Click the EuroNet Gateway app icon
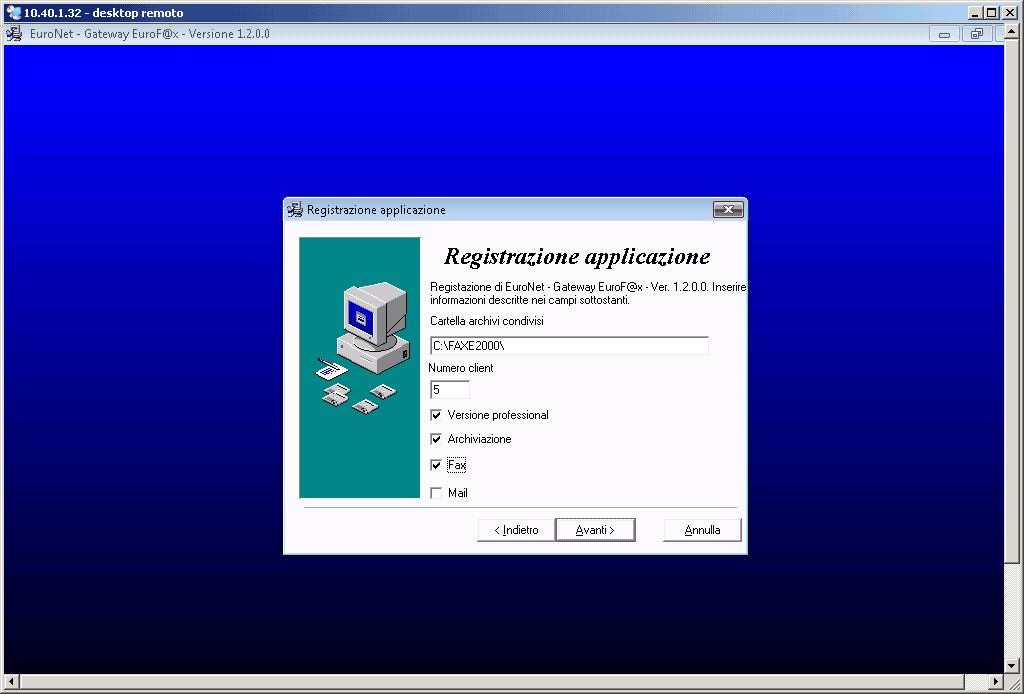The image size is (1024, 694). coord(14,34)
